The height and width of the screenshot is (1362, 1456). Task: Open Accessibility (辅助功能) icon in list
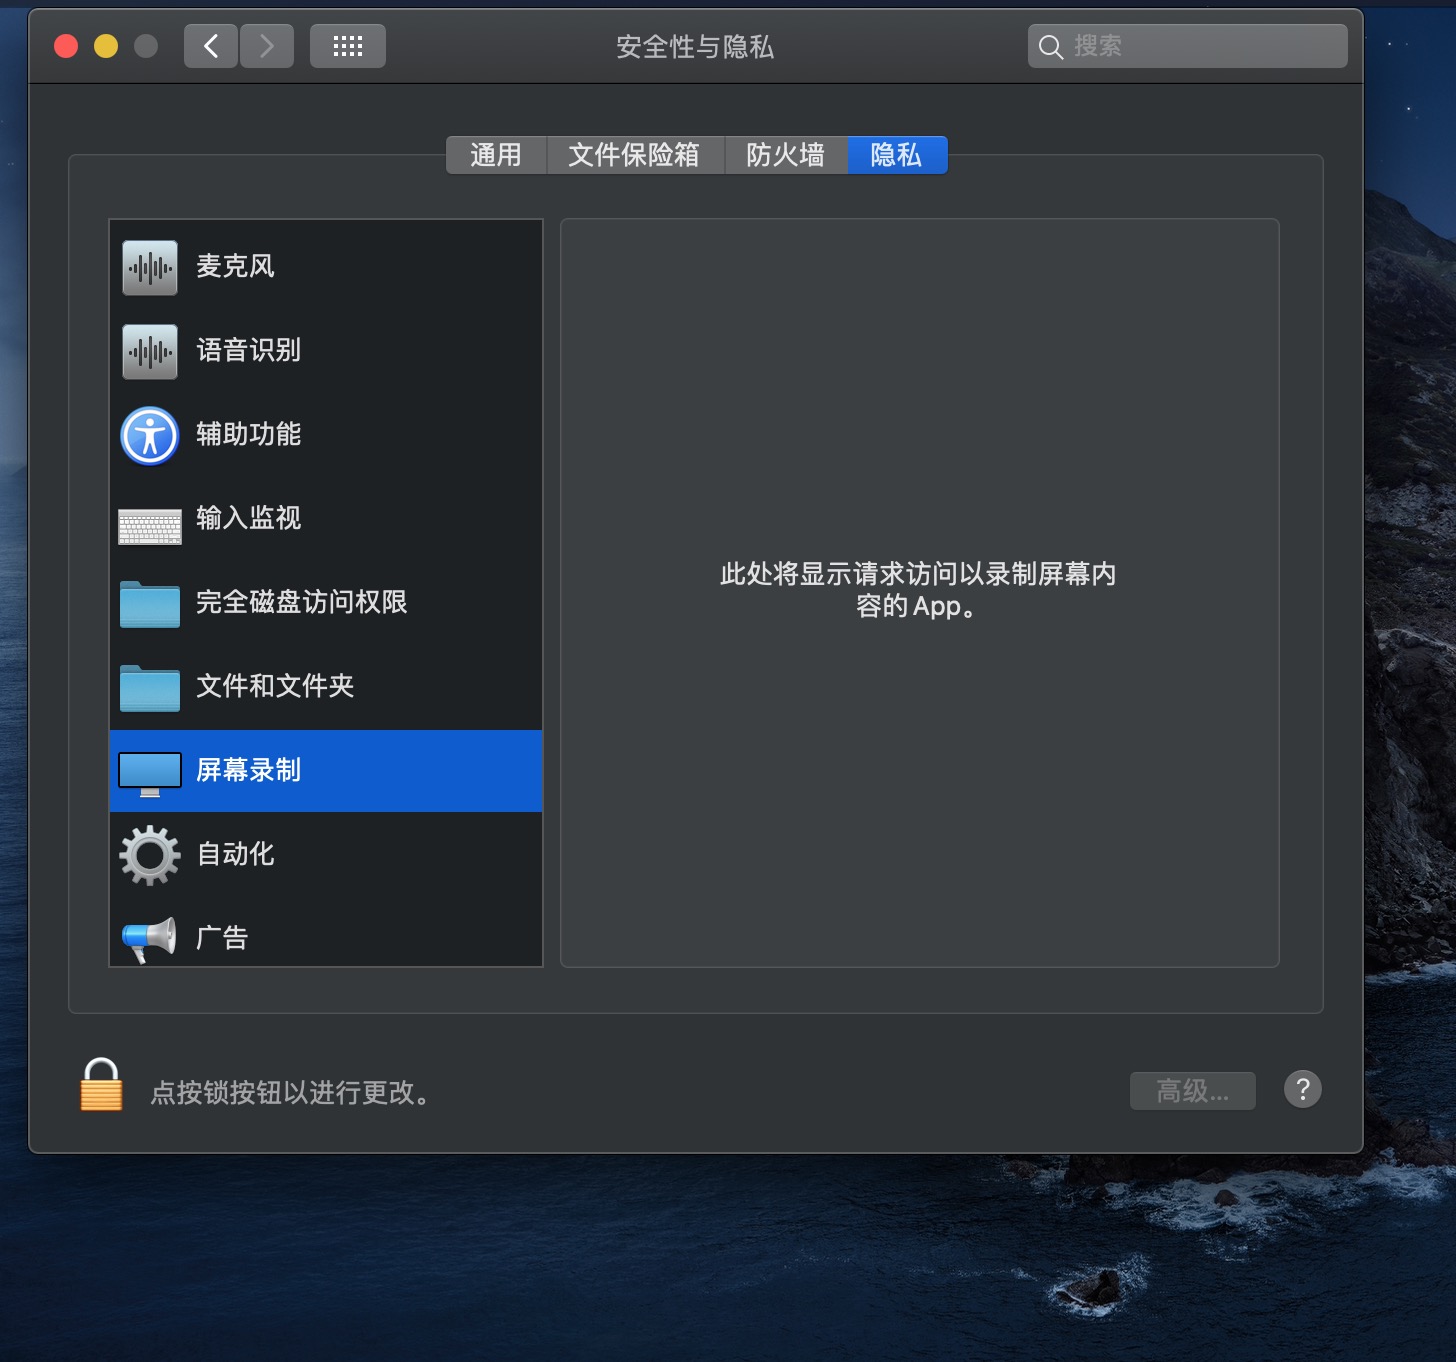pyautogui.click(x=150, y=436)
